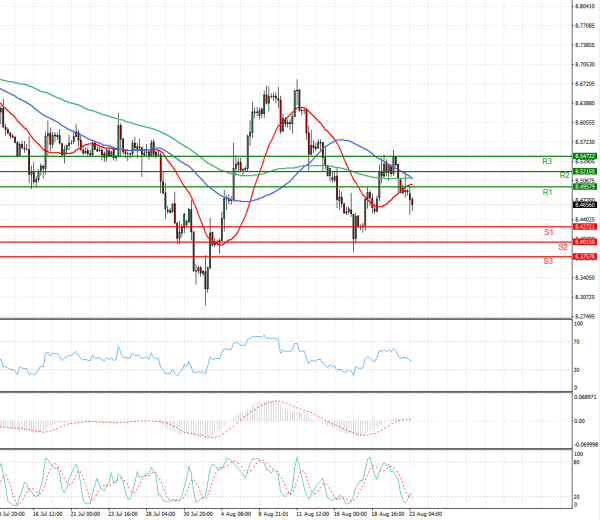Click the 8.63880 price axis value

(x=585, y=103)
